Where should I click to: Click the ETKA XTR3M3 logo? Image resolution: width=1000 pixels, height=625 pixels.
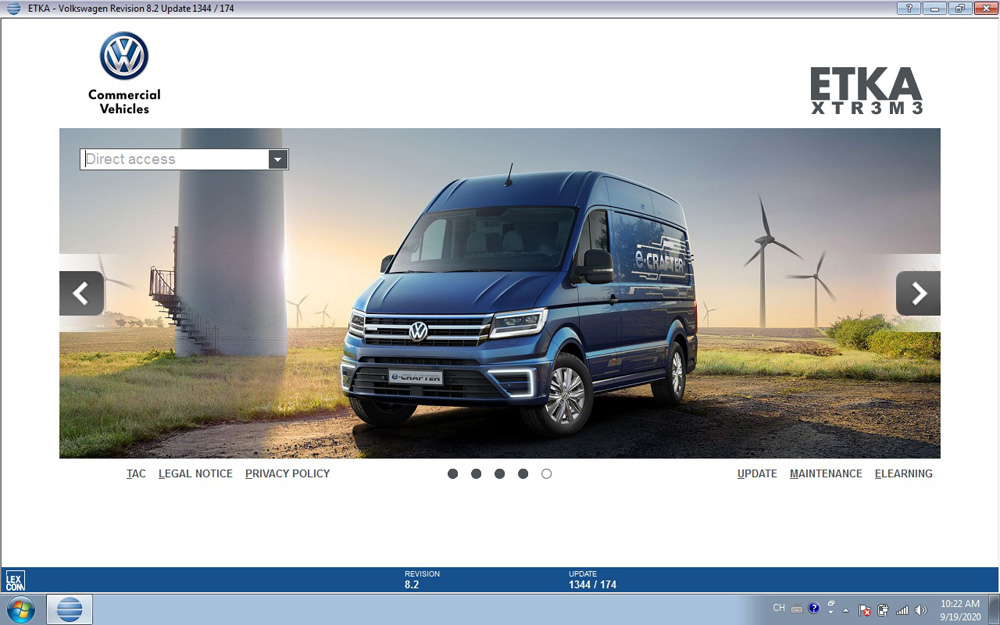[866, 91]
